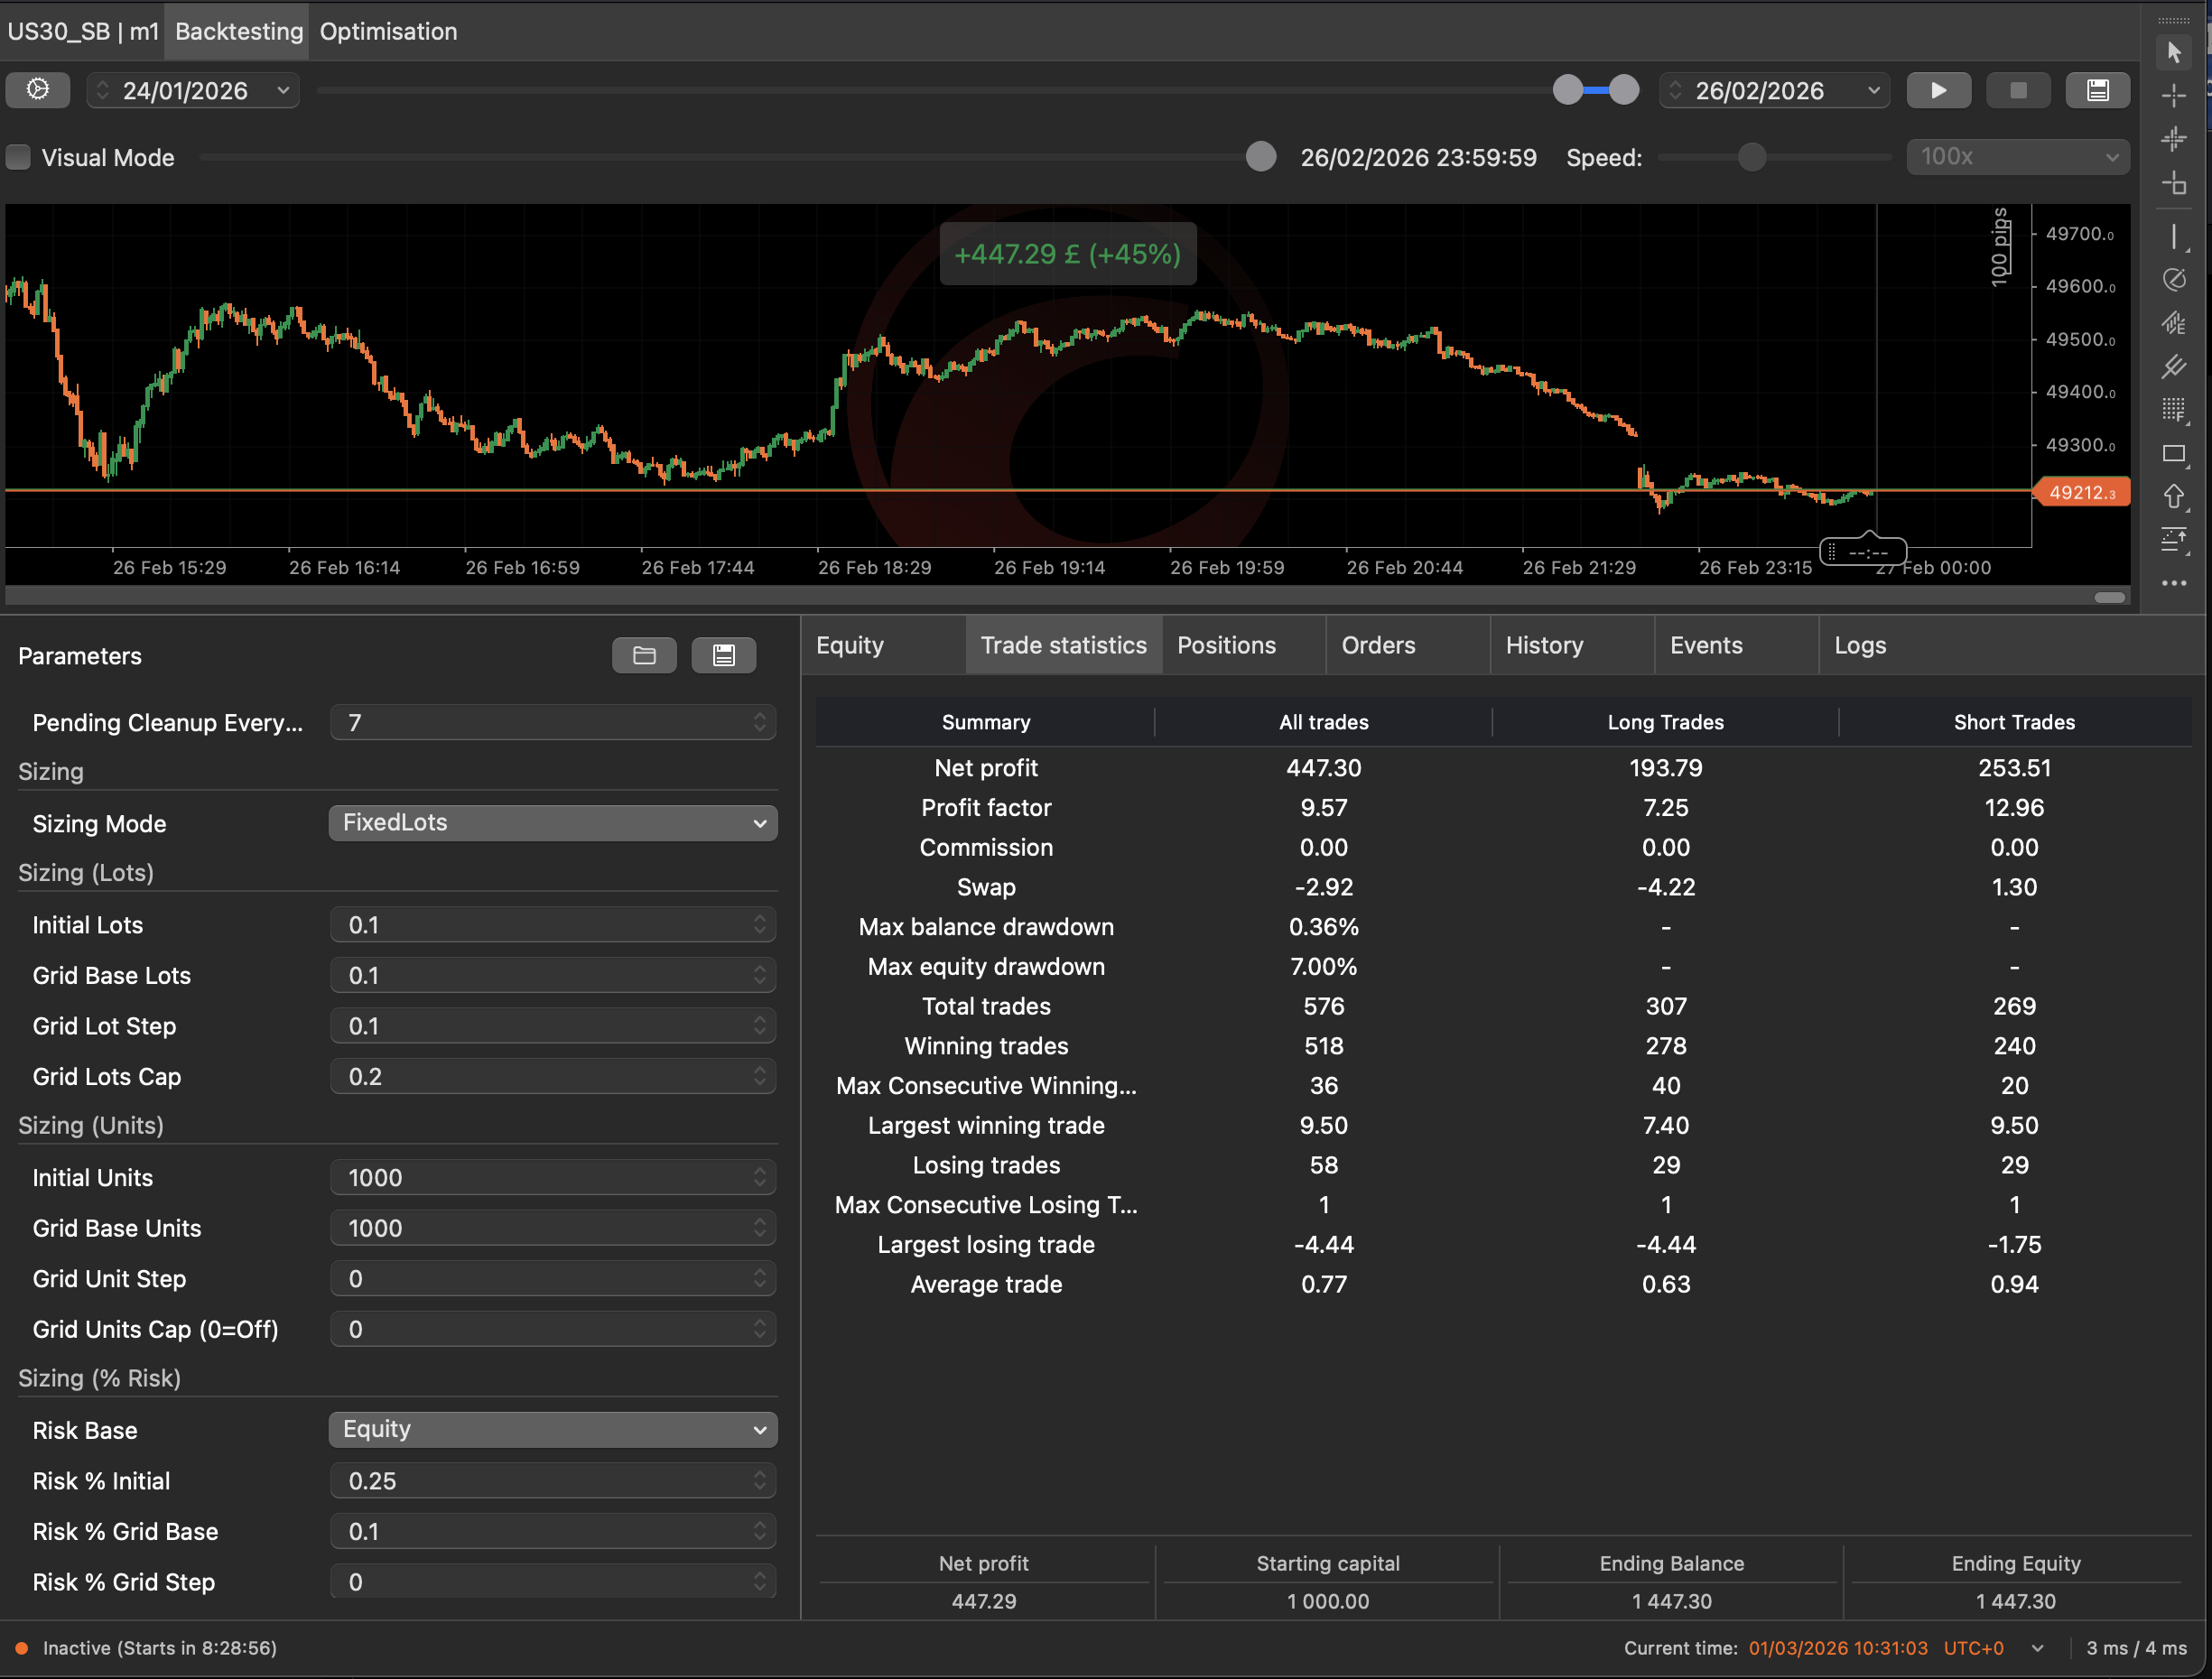Open the Risk Base Equity dropdown
Viewport: 2212px width, 1679px height.
coord(552,1430)
